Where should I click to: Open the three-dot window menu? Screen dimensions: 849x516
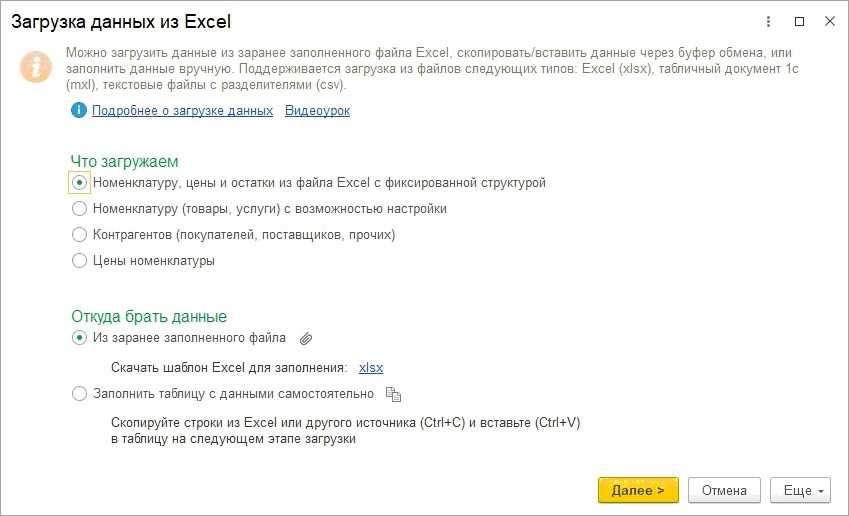768,20
